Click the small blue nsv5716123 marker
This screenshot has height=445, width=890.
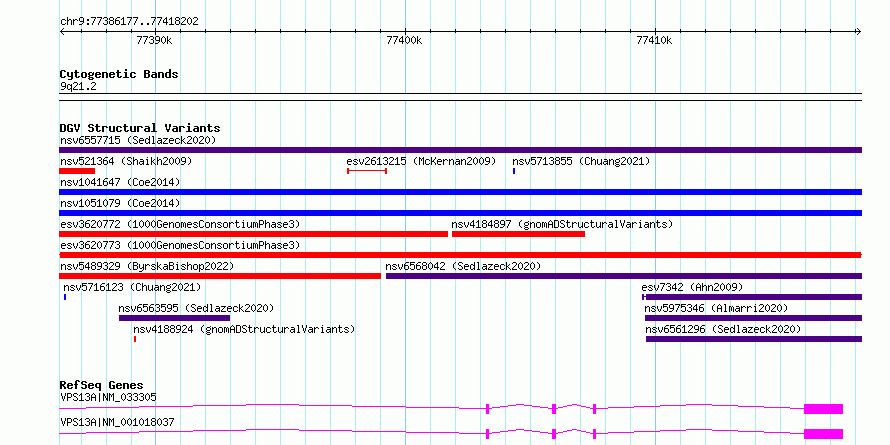click(65, 297)
